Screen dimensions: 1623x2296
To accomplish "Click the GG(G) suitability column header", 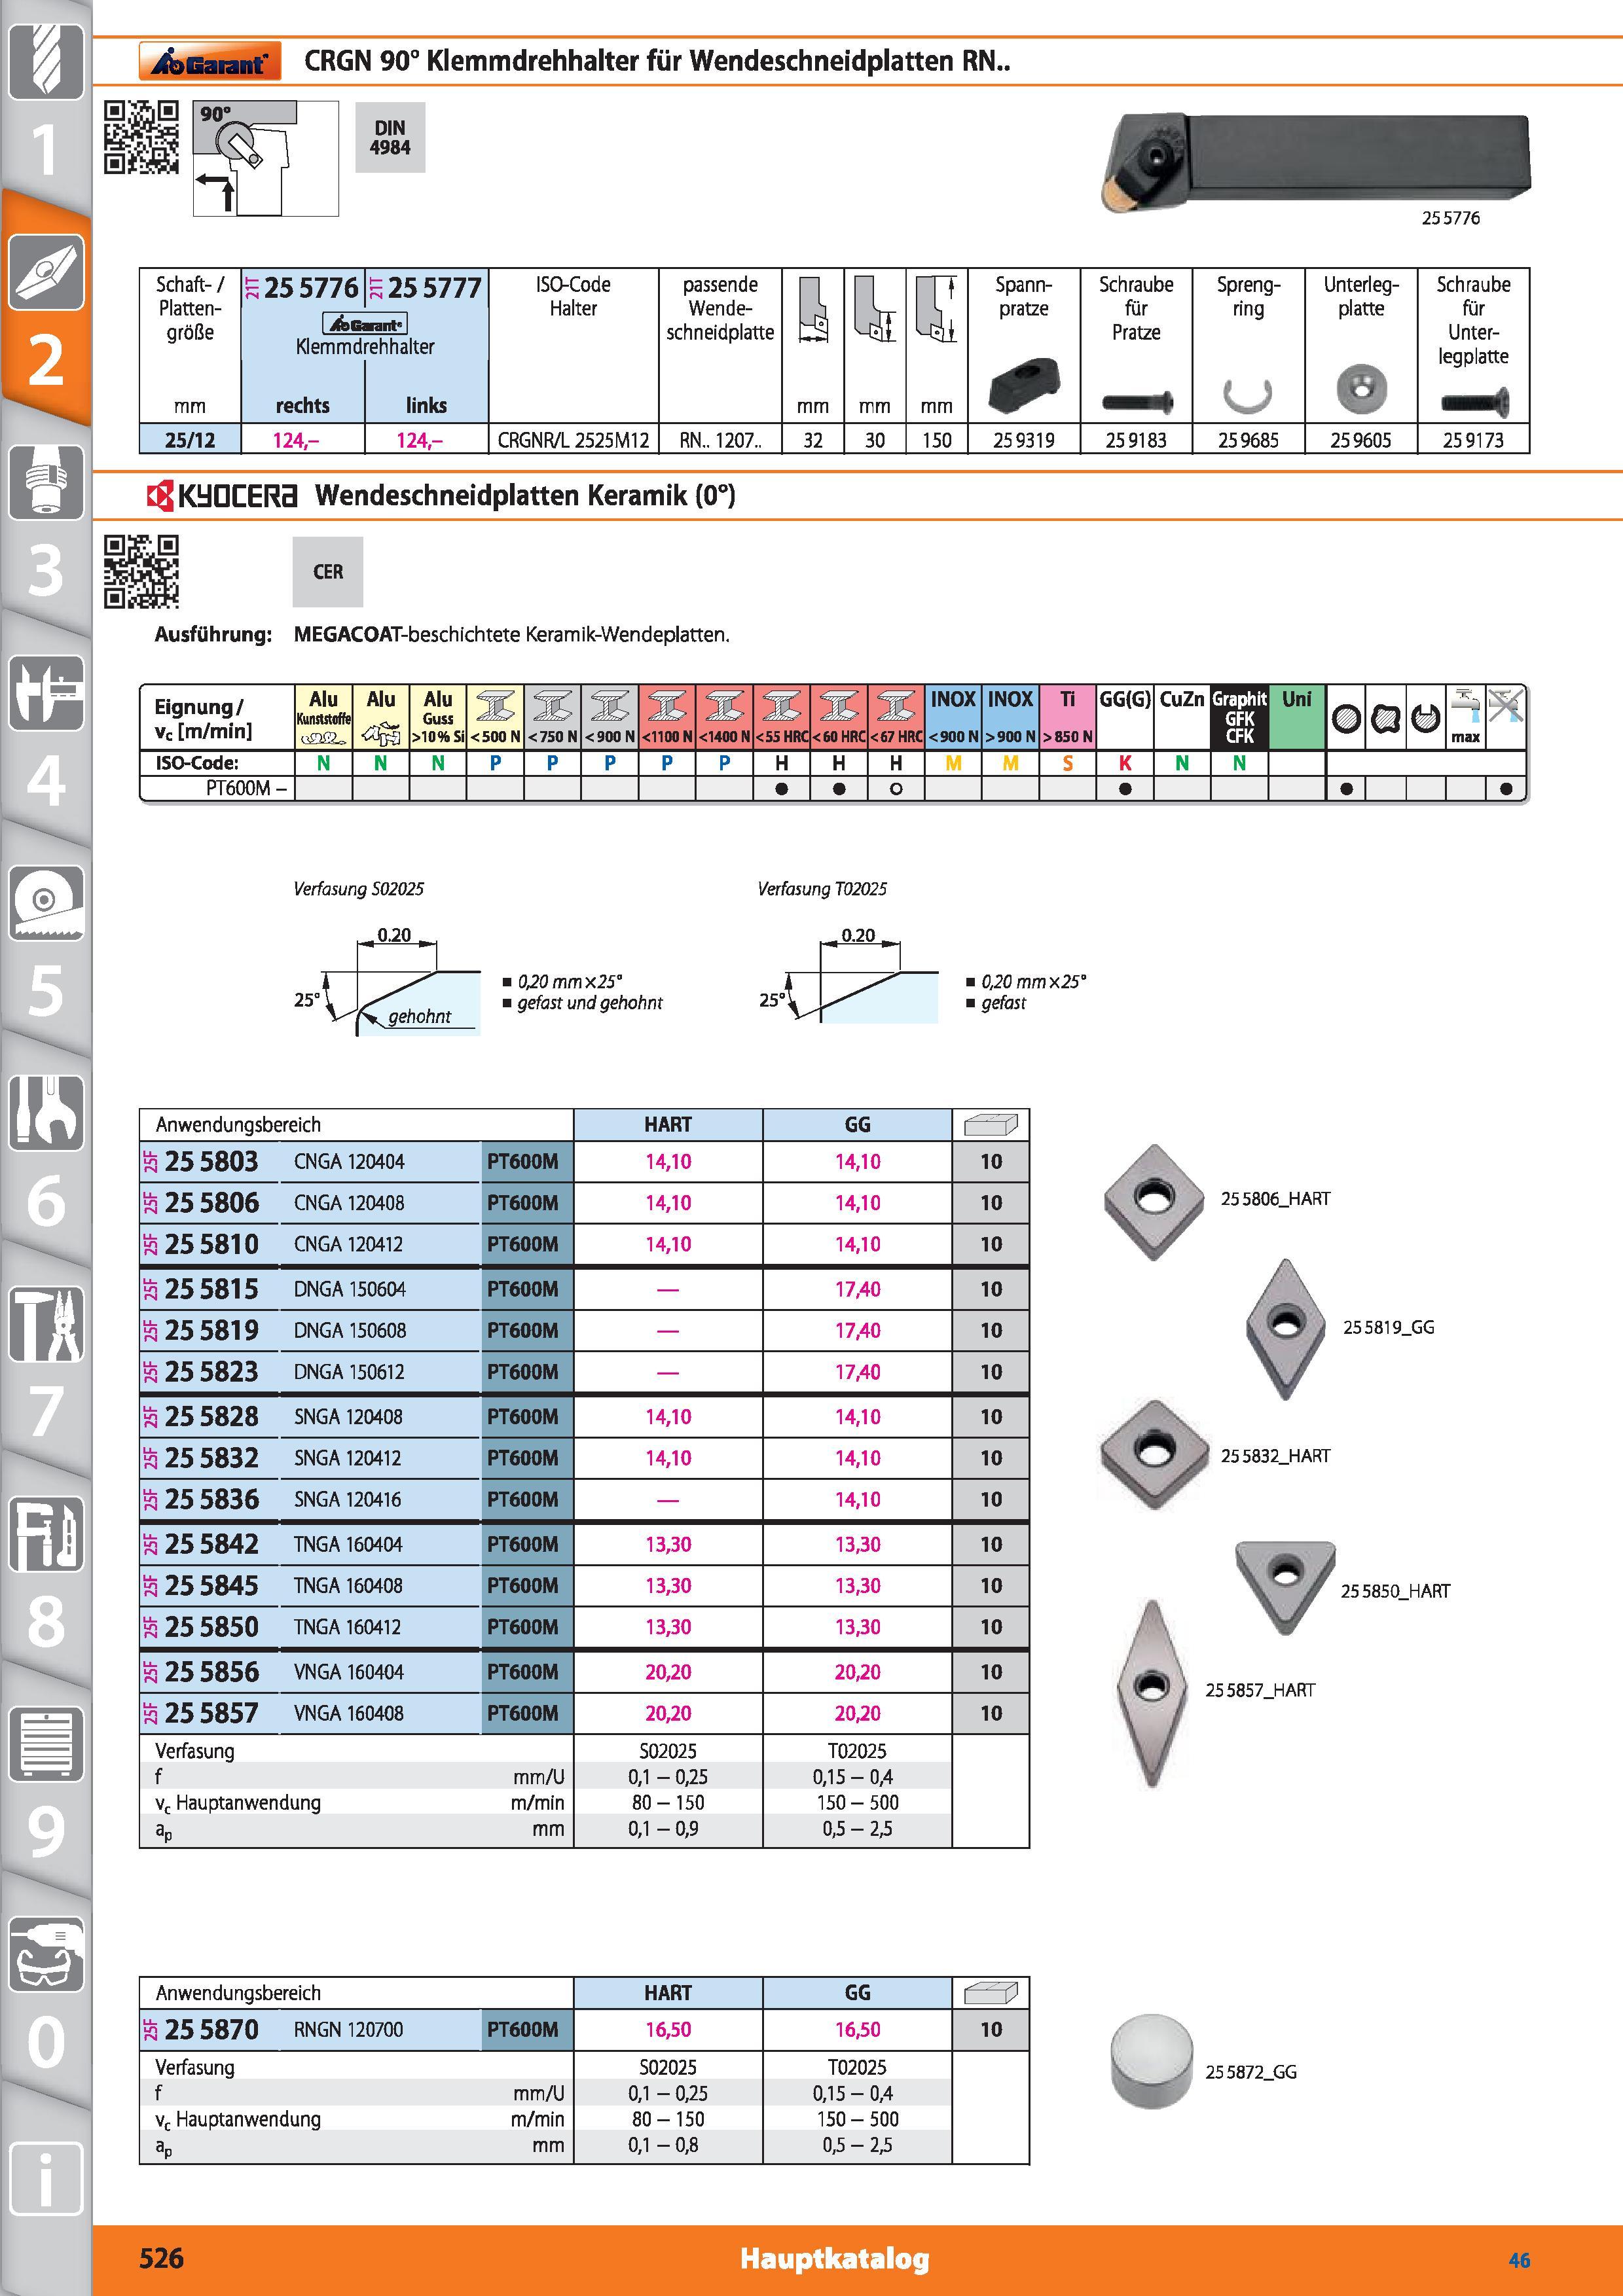I will click(1125, 717).
